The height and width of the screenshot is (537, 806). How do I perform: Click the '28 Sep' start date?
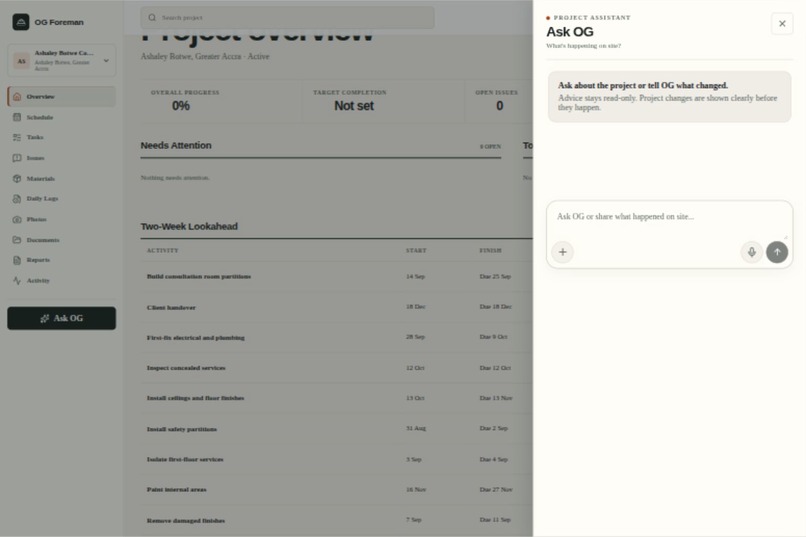415,337
